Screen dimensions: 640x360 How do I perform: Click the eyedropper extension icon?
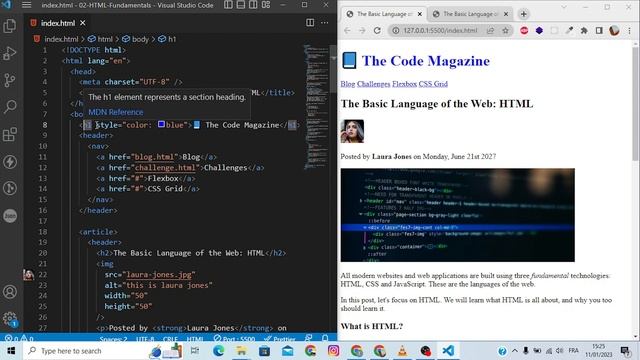click(x=569, y=31)
